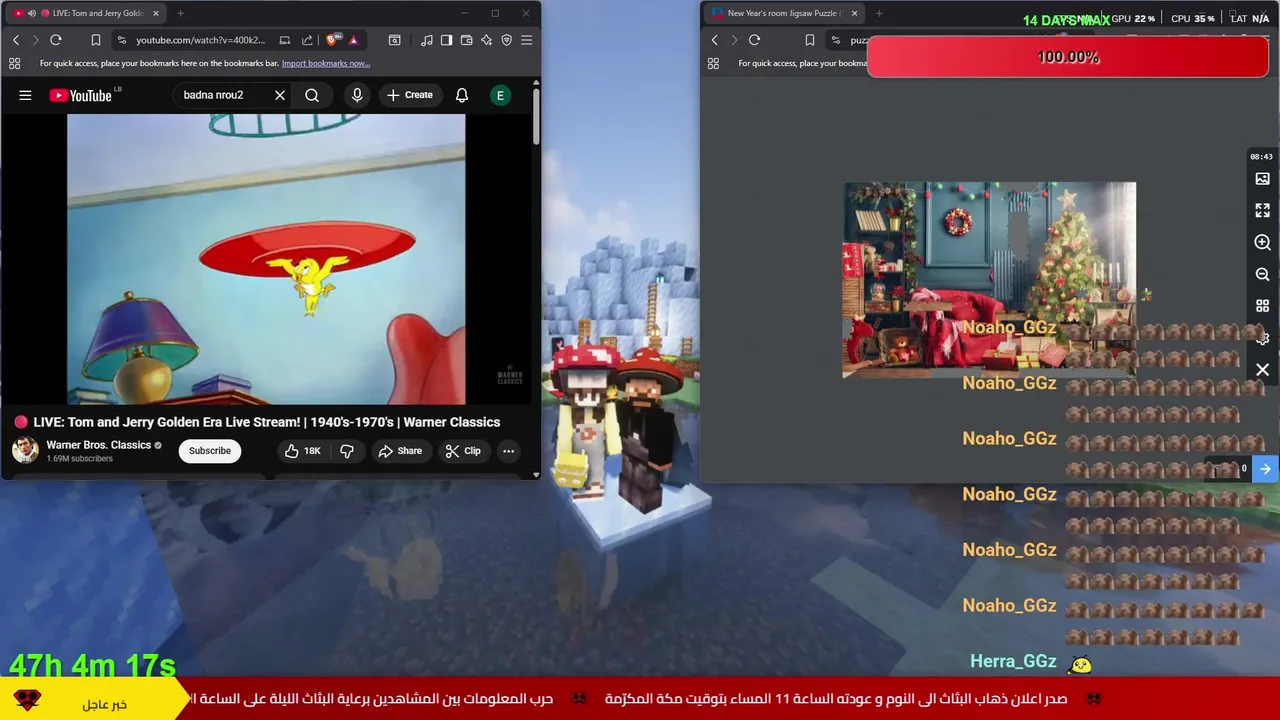The width and height of the screenshot is (1280, 720).
Task: Create a Clip of the video
Action: (463, 451)
